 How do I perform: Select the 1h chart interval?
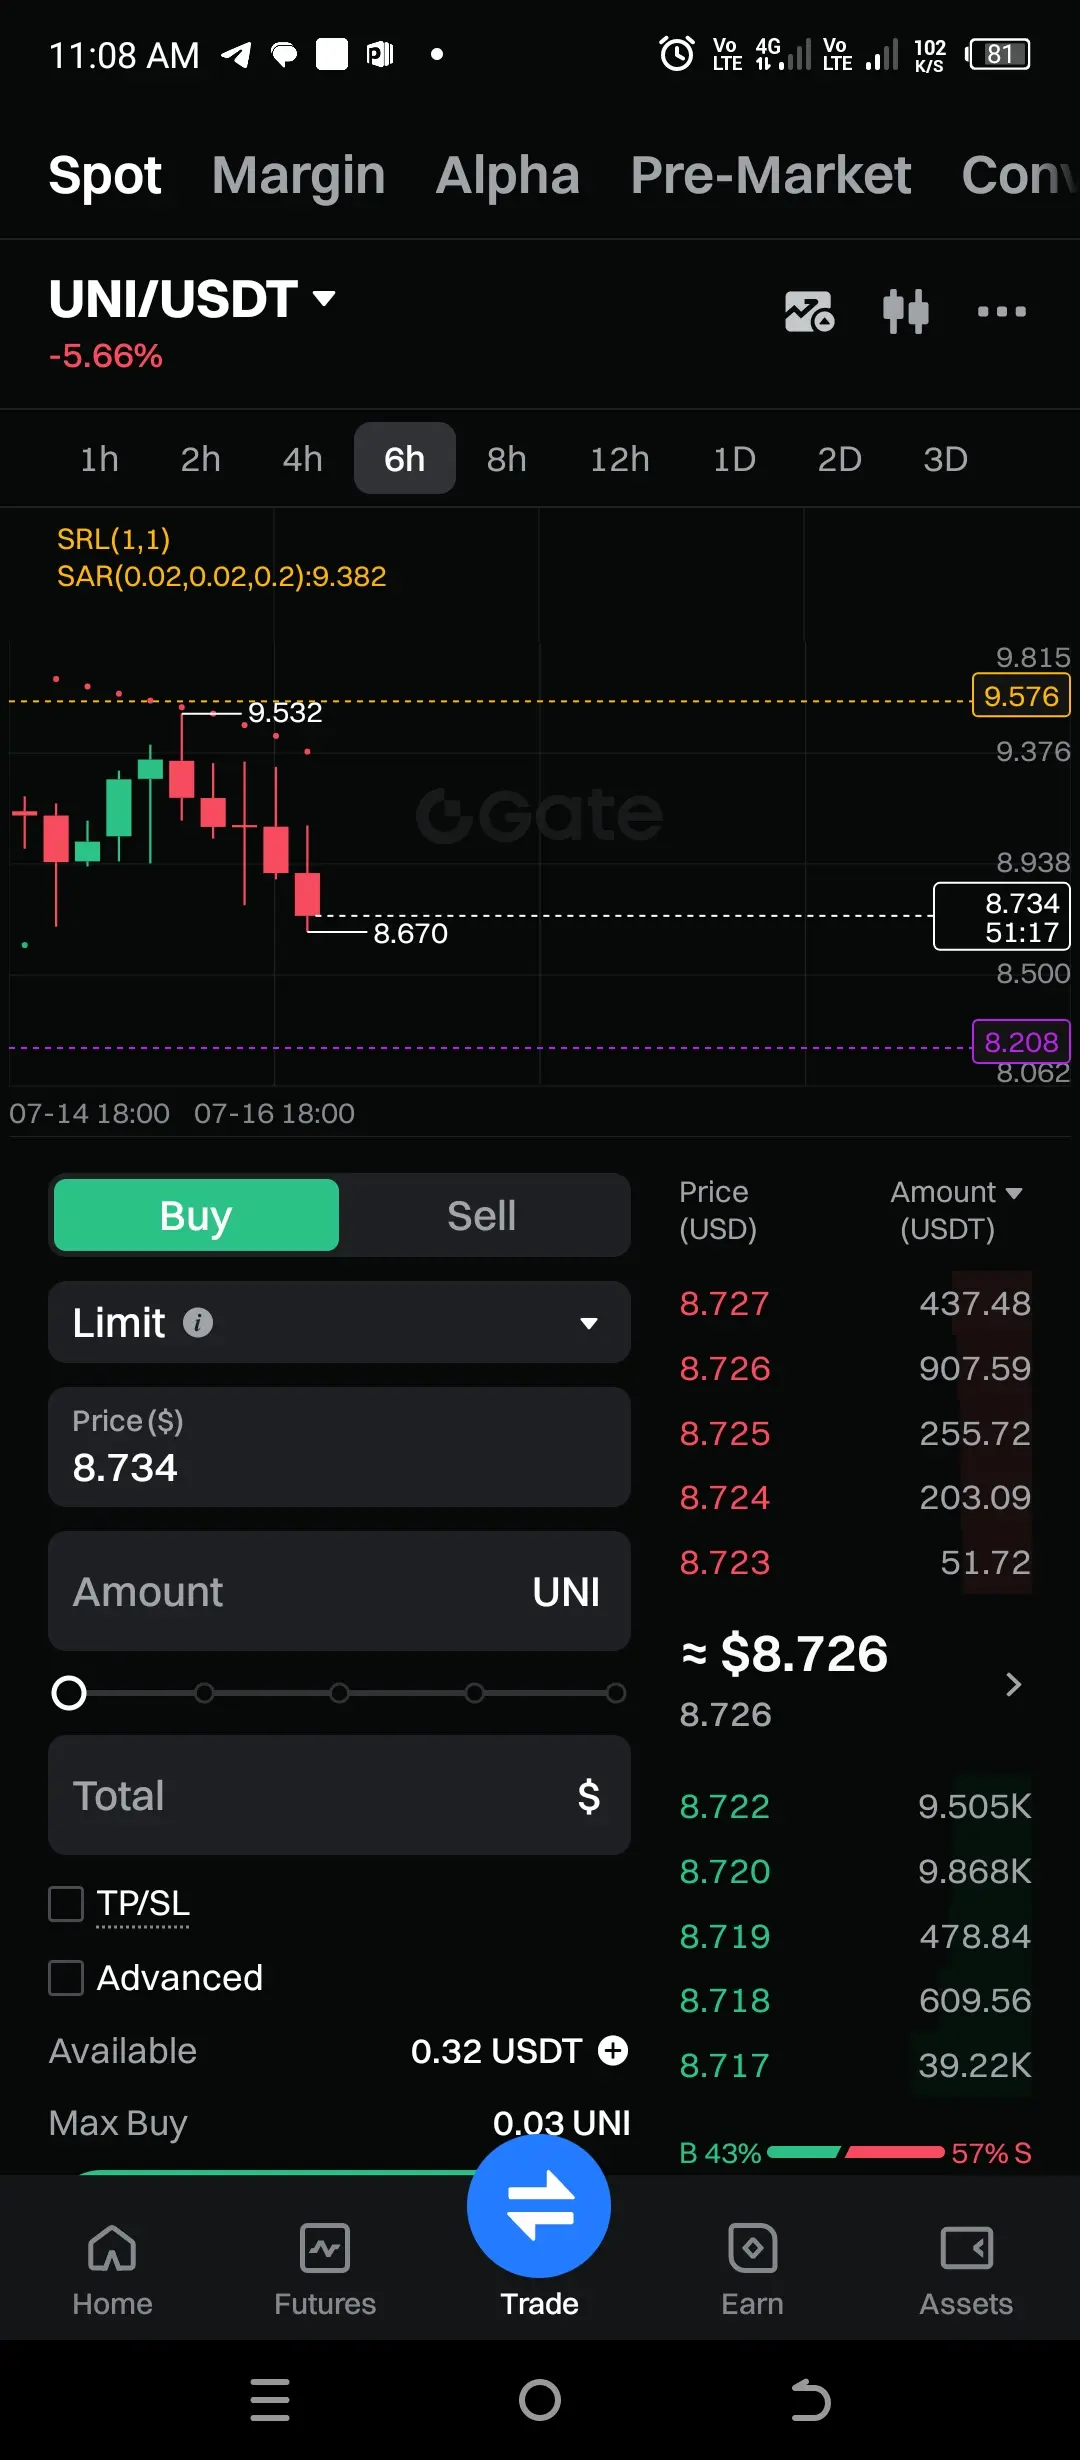99,459
